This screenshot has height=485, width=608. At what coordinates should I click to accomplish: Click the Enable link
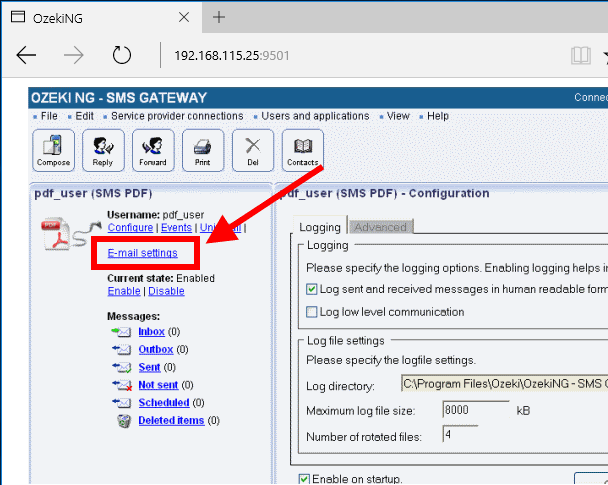124,291
